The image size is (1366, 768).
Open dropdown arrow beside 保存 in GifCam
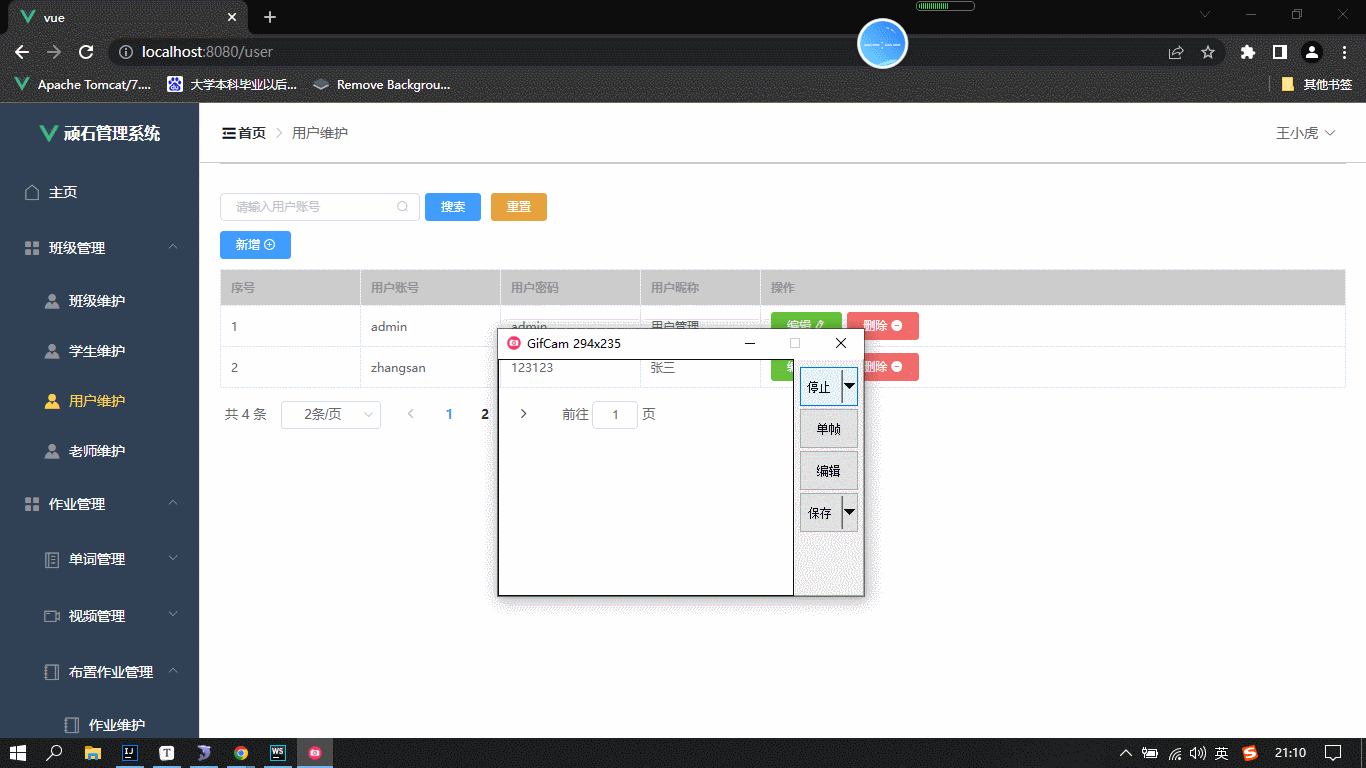click(850, 513)
